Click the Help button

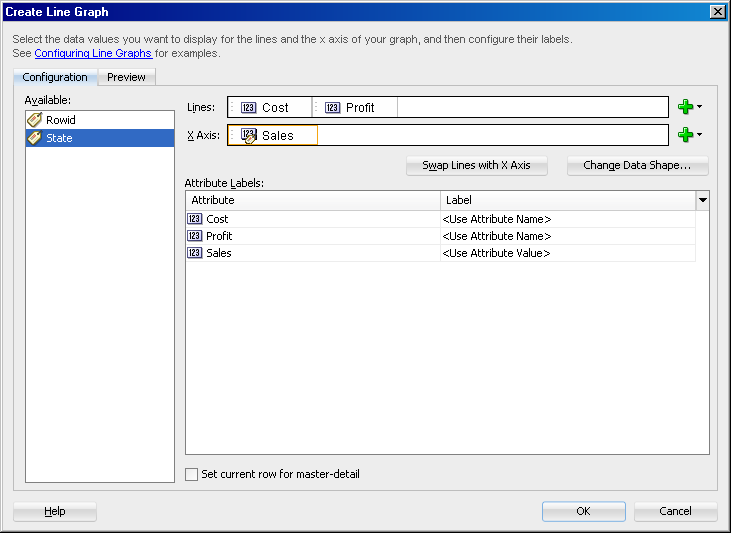(x=55, y=511)
